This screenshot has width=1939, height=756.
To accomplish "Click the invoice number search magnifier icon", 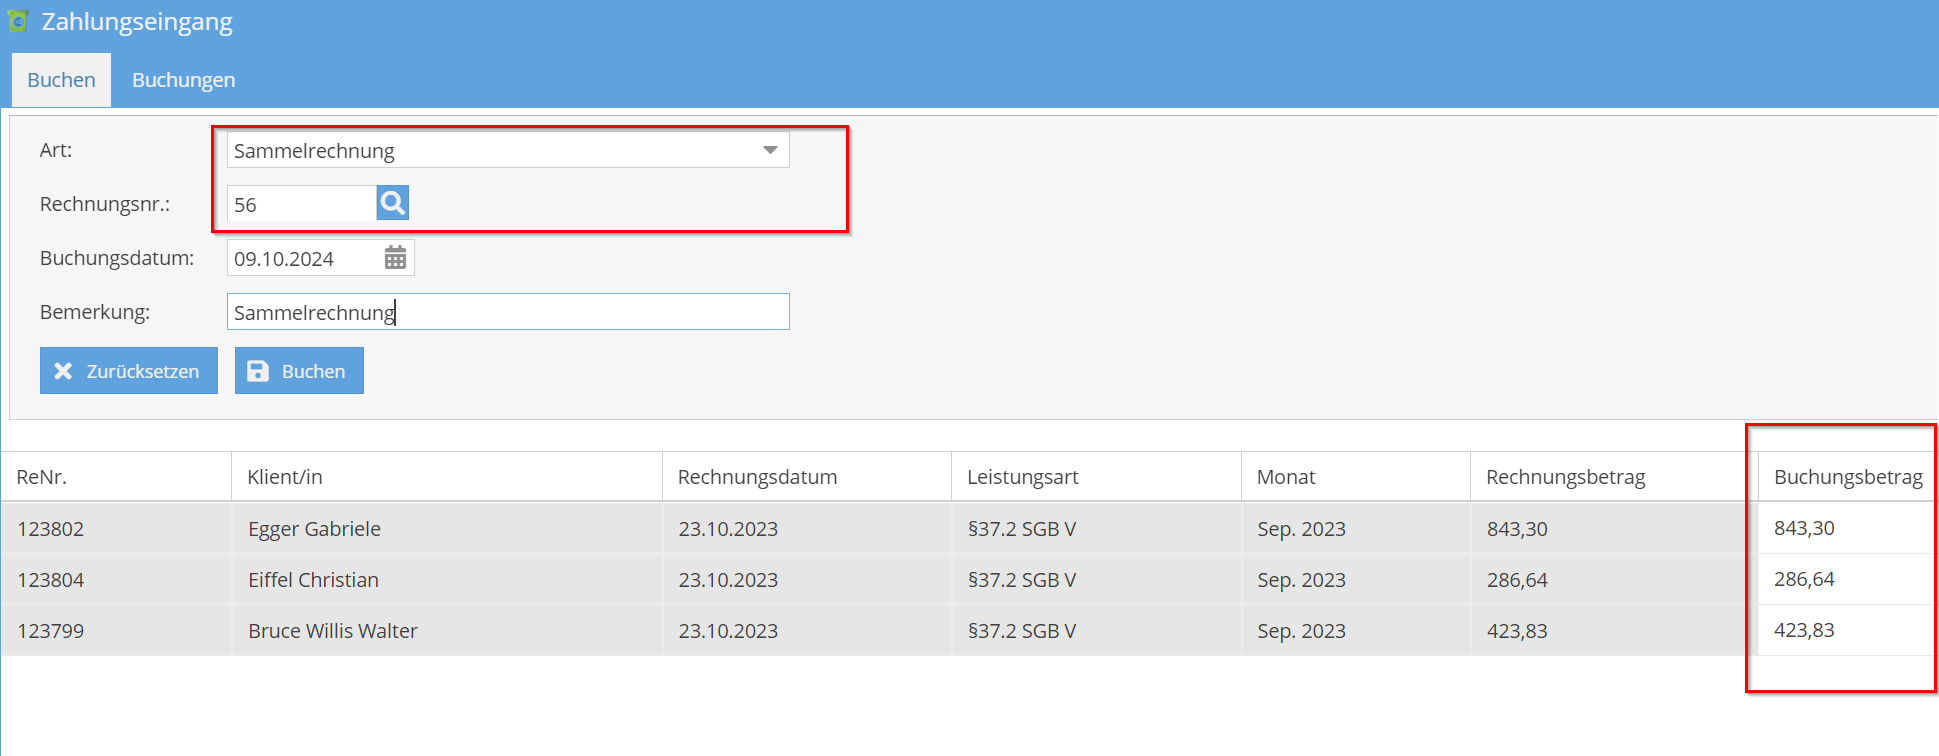I will coord(392,203).
